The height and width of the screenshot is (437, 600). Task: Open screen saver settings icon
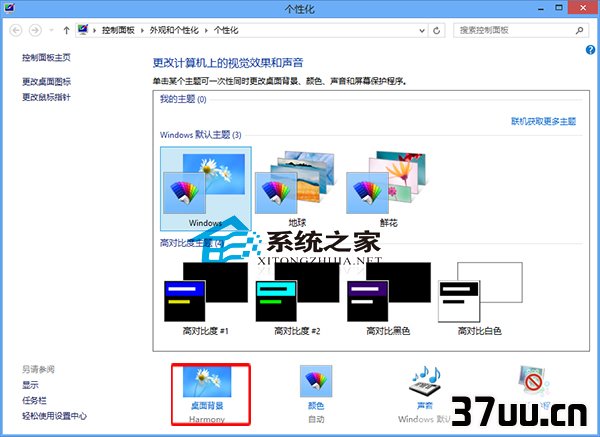[x=534, y=382]
